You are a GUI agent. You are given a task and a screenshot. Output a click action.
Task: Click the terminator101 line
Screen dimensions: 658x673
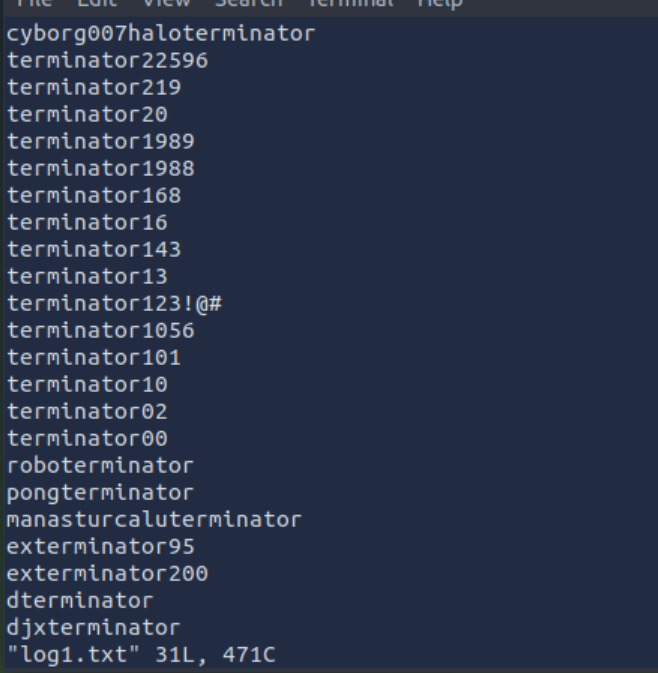tap(94, 357)
